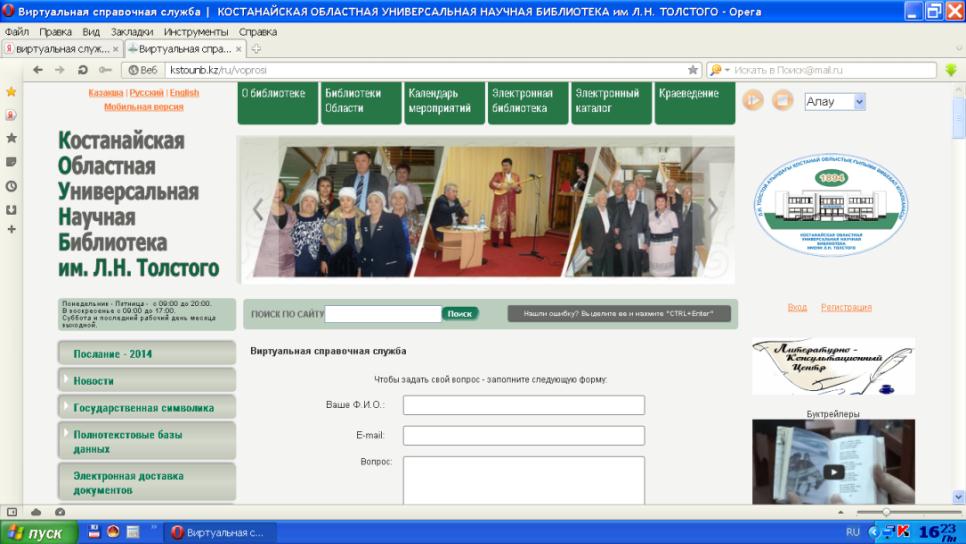Open the history clock panel in sidebar
Image resolution: width=966 pixels, height=544 pixels.
(11, 186)
